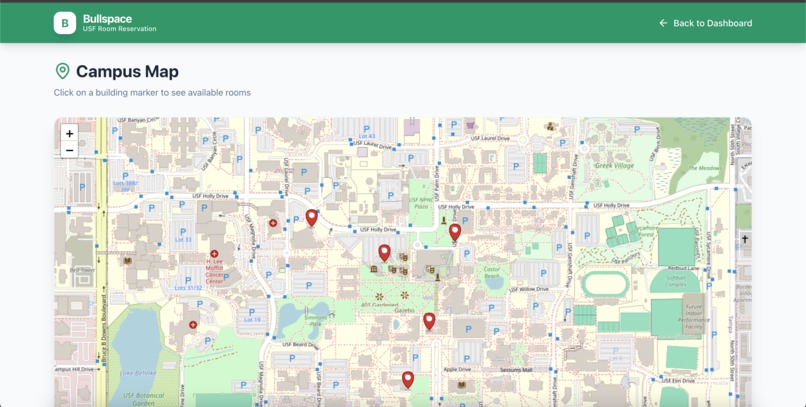Click the Future Indoor Performance Facility label
This screenshot has height=407, width=806.
pos(693,317)
